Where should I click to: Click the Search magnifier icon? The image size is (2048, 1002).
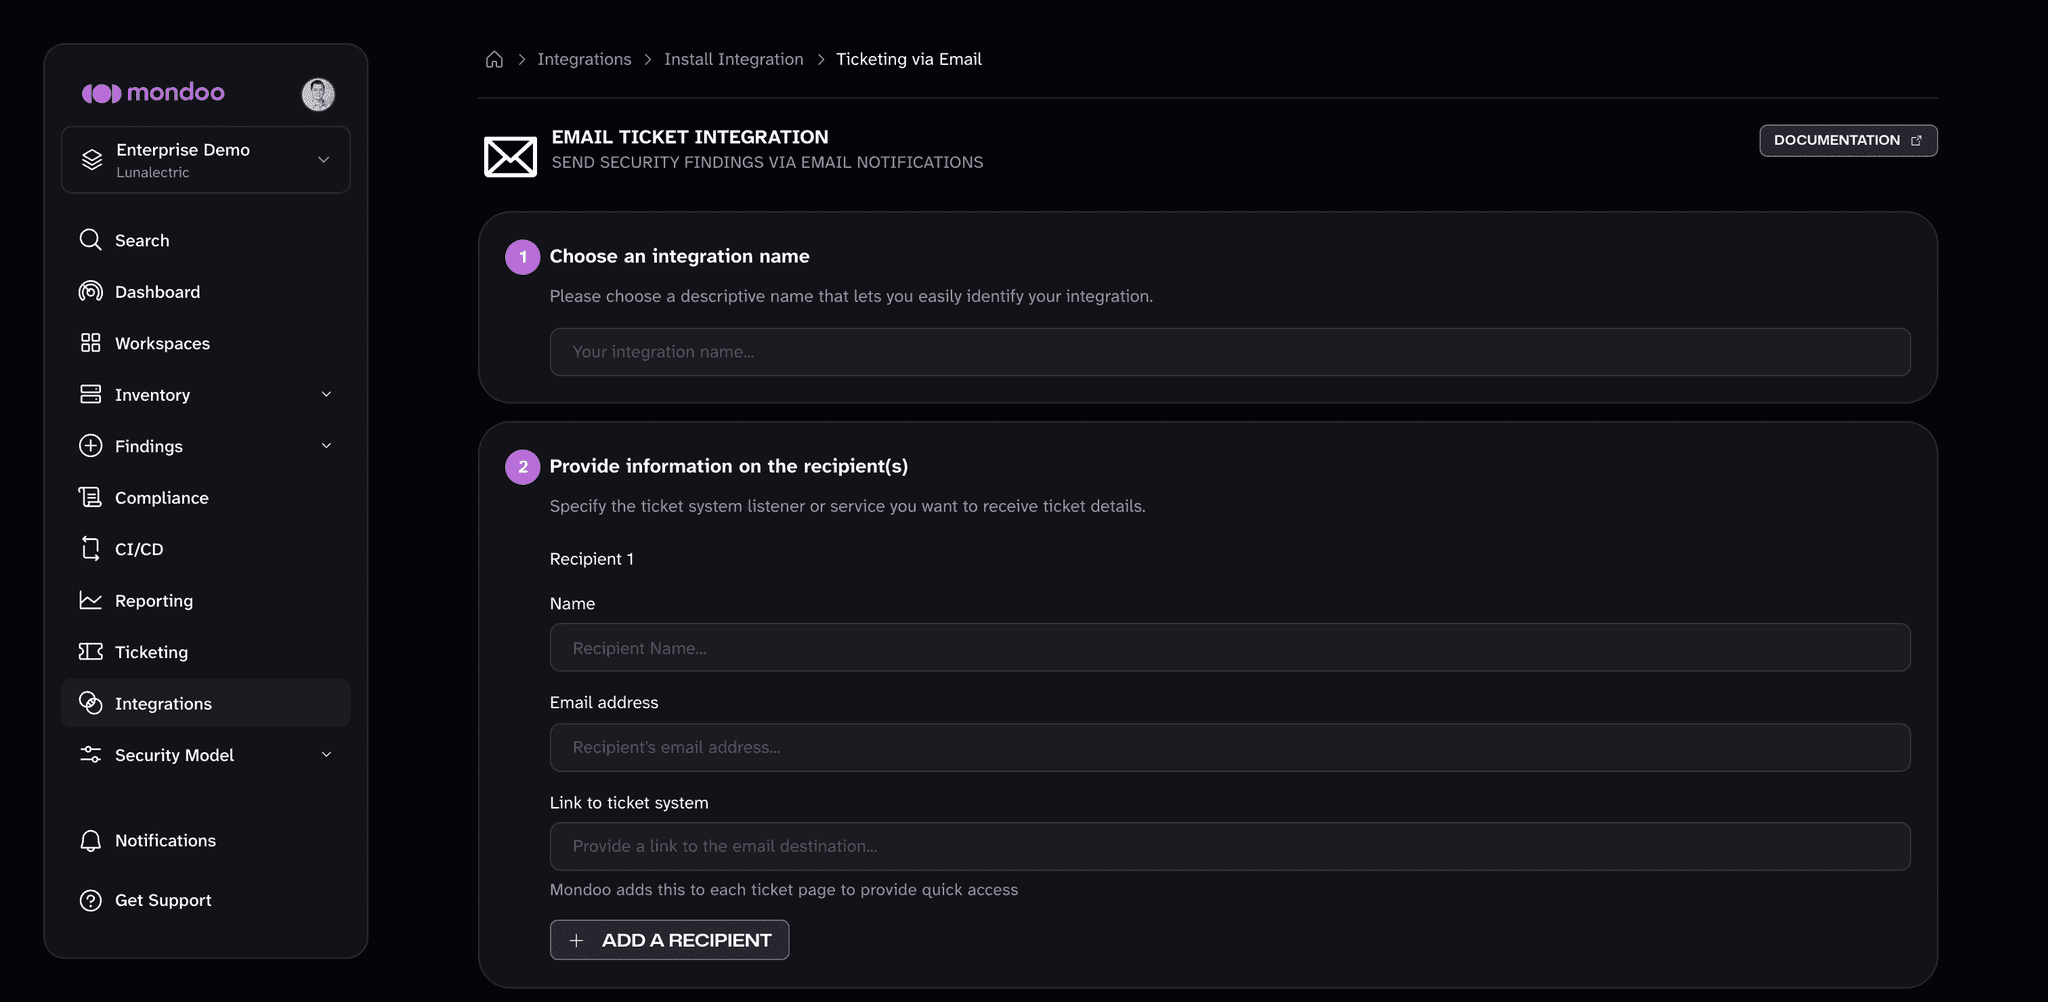tap(90, 240)
